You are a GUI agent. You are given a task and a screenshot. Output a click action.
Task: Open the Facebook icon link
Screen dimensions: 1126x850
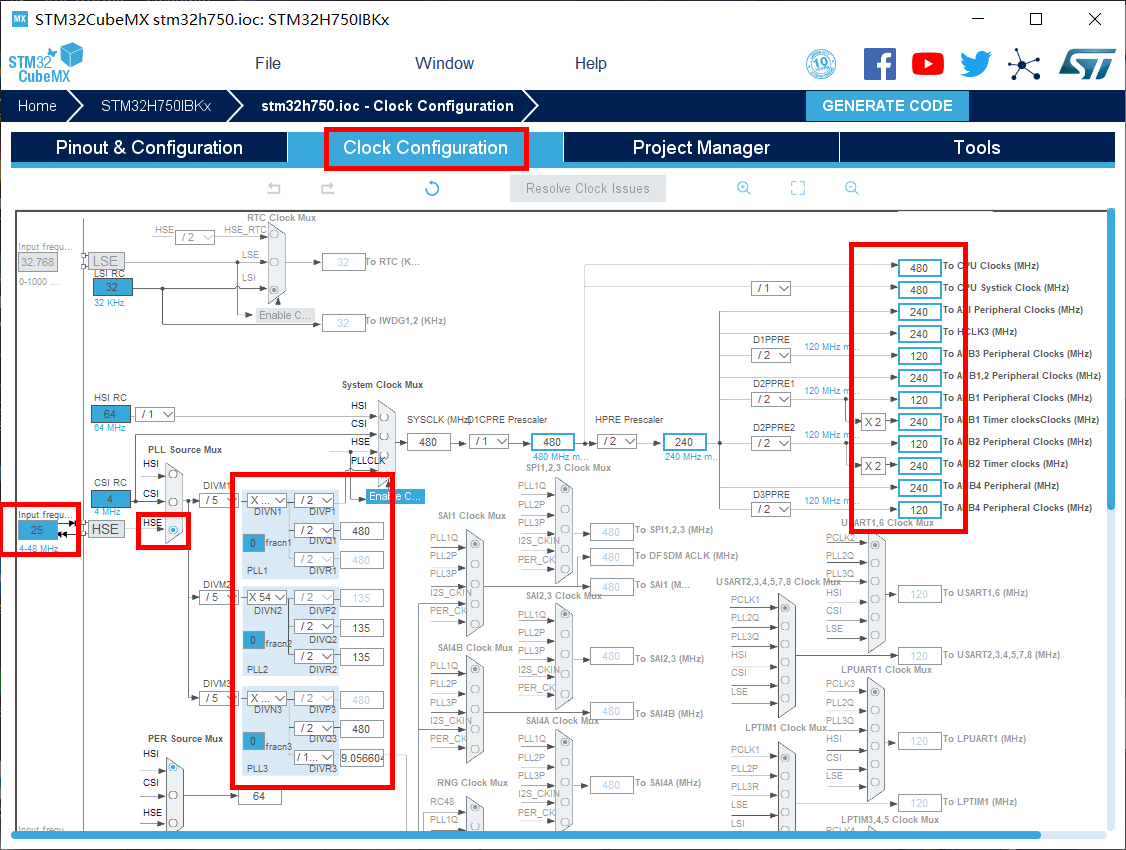[880, 64]
